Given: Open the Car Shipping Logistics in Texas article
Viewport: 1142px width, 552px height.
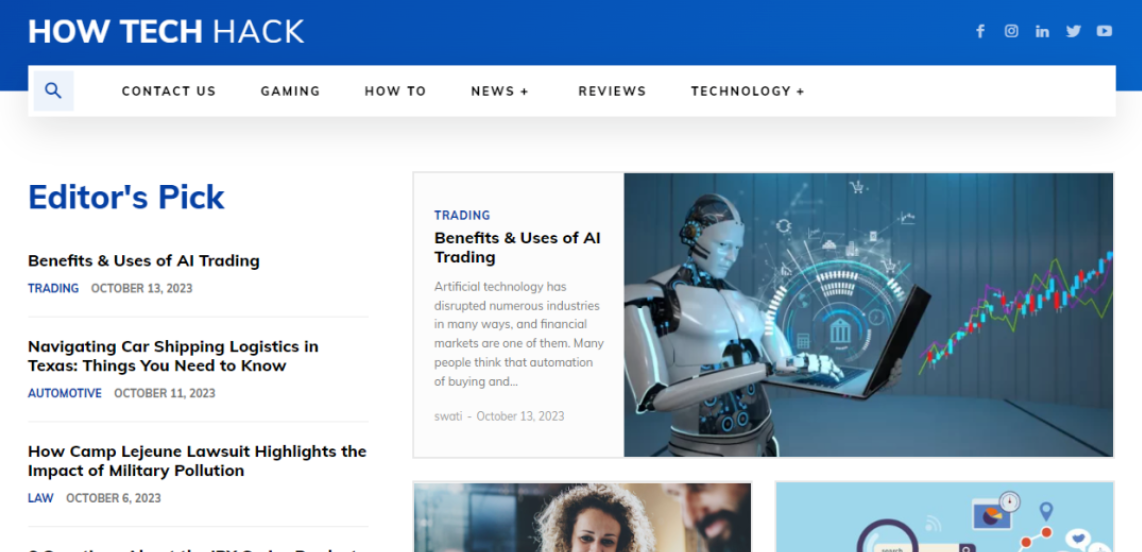Looking at the screenshot, I should coord(173,356).
